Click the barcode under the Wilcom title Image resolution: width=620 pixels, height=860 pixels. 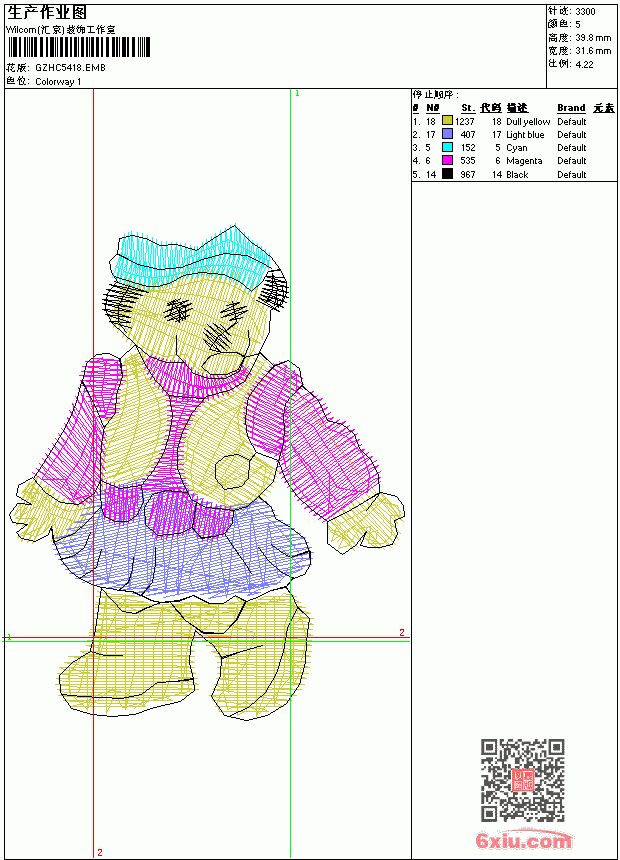(x=79, y=48)
